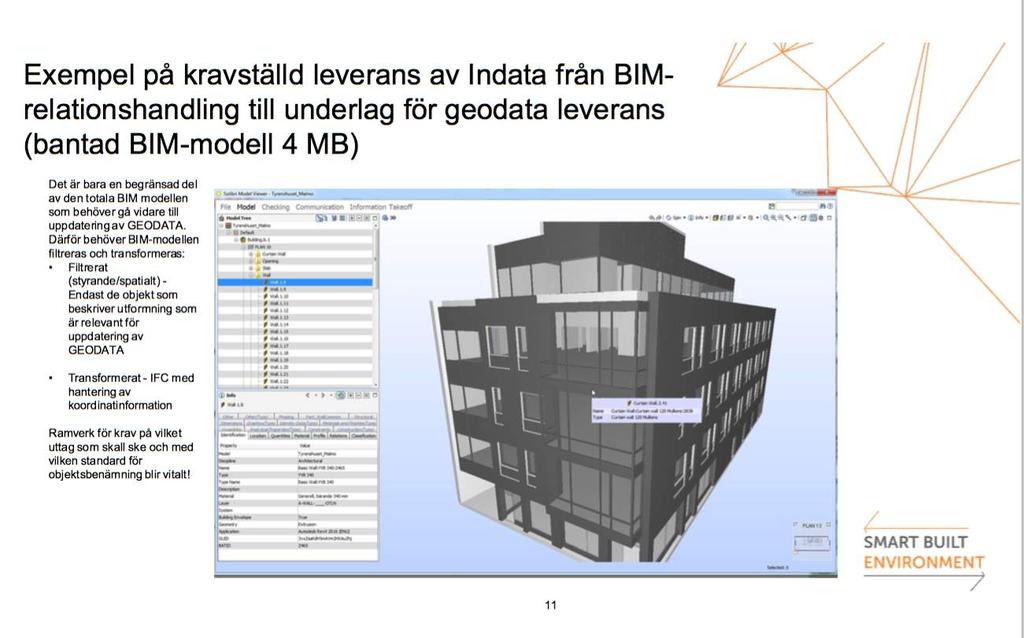Viewport: 1024px width, 638px height.
Task: Open the Info tool dropdown arrow
Action: pyautogui.click(x=708, y=218)
